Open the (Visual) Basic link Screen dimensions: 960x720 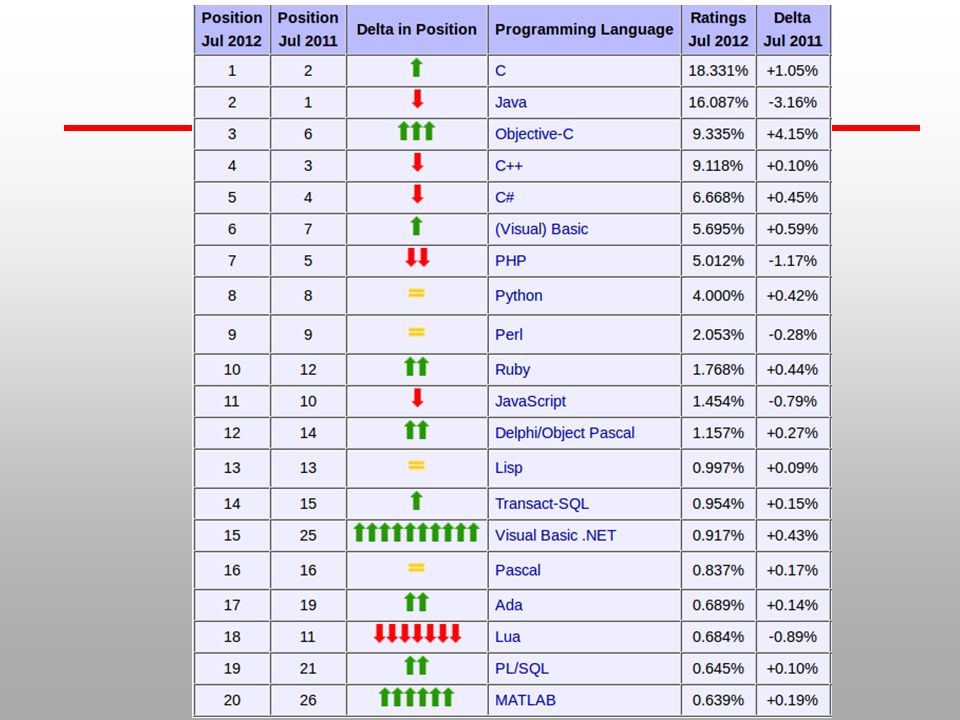pyautogui.click(x=541, y=229)
